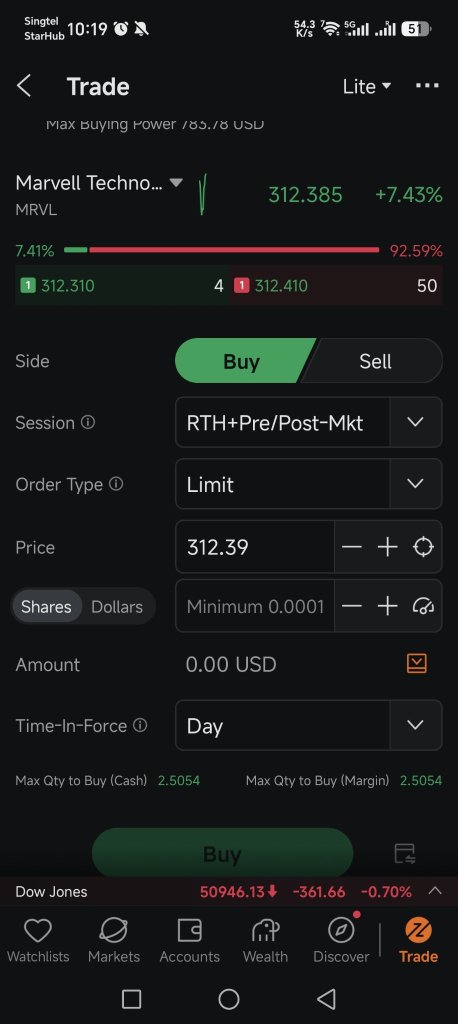Open the orders icon beside Buy button
The height and width of the screenshot is (1024, 458).
[405, 854]
